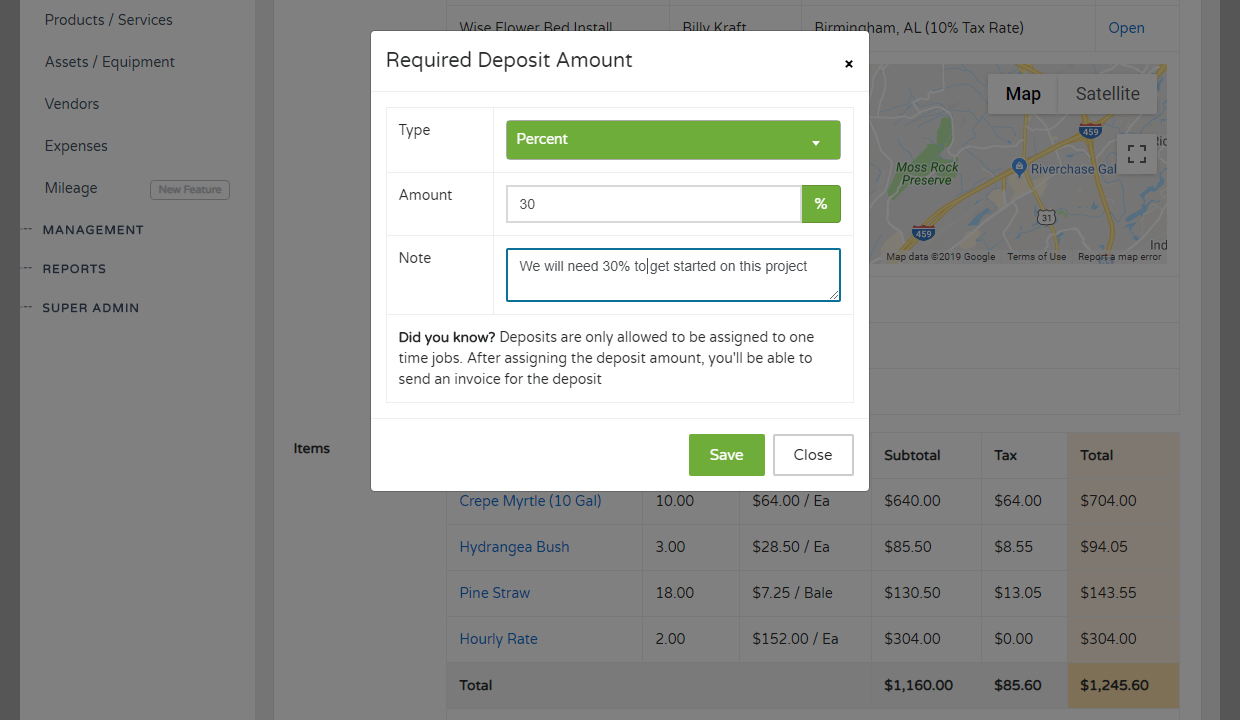Open the Vendors section

[x=71, y=103]
